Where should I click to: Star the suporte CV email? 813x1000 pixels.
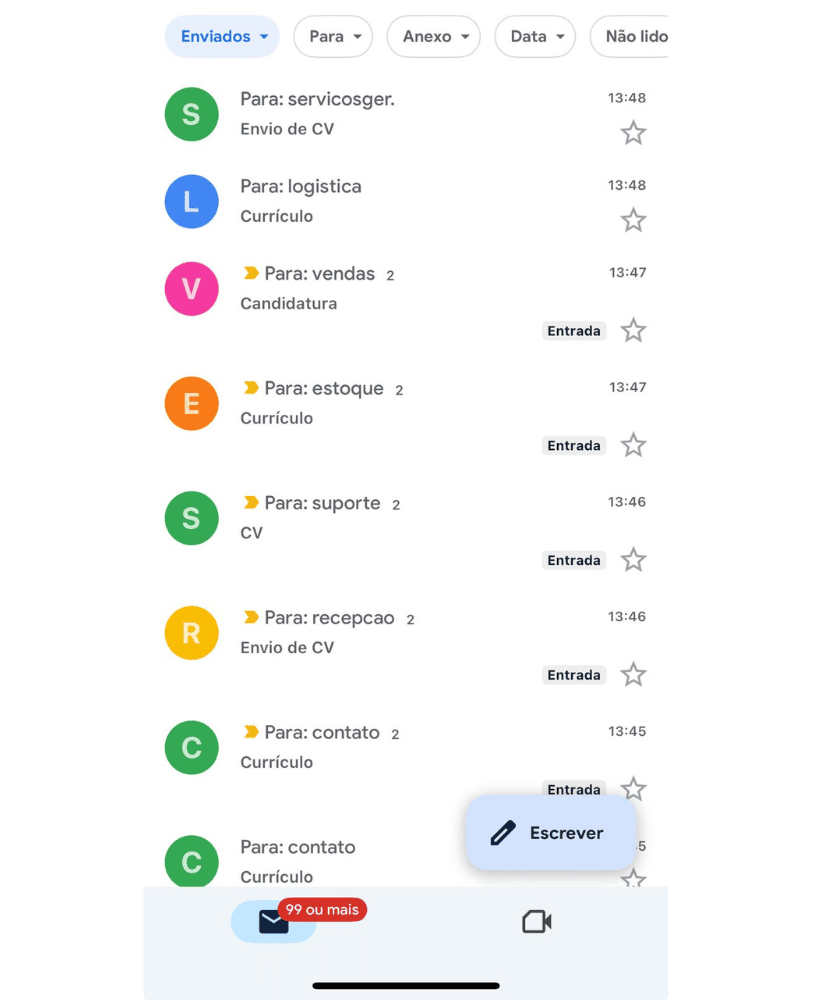click(633, 560)
